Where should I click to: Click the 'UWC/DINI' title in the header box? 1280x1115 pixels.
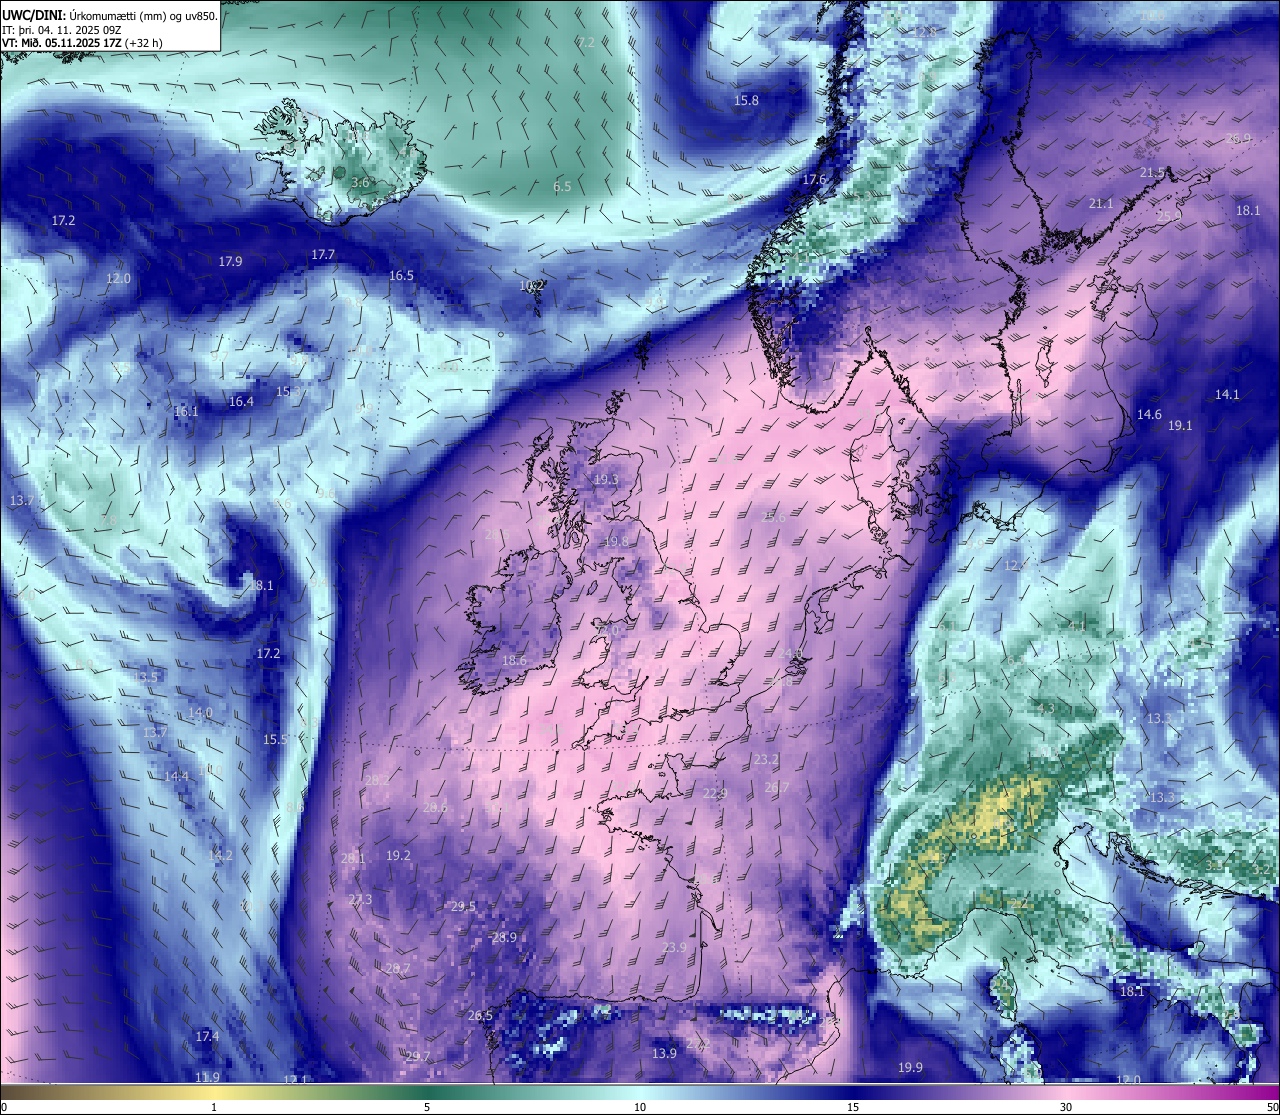coord(33,16)
